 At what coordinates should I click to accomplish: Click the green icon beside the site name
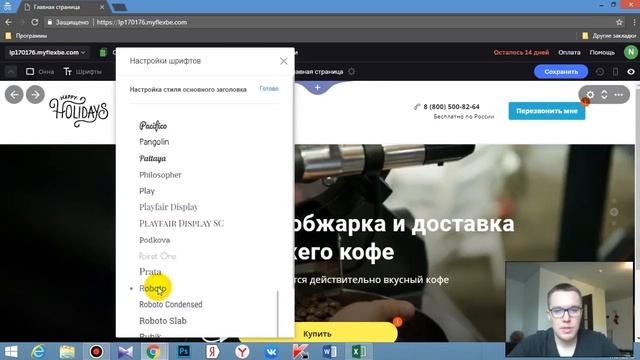[103, 52]
